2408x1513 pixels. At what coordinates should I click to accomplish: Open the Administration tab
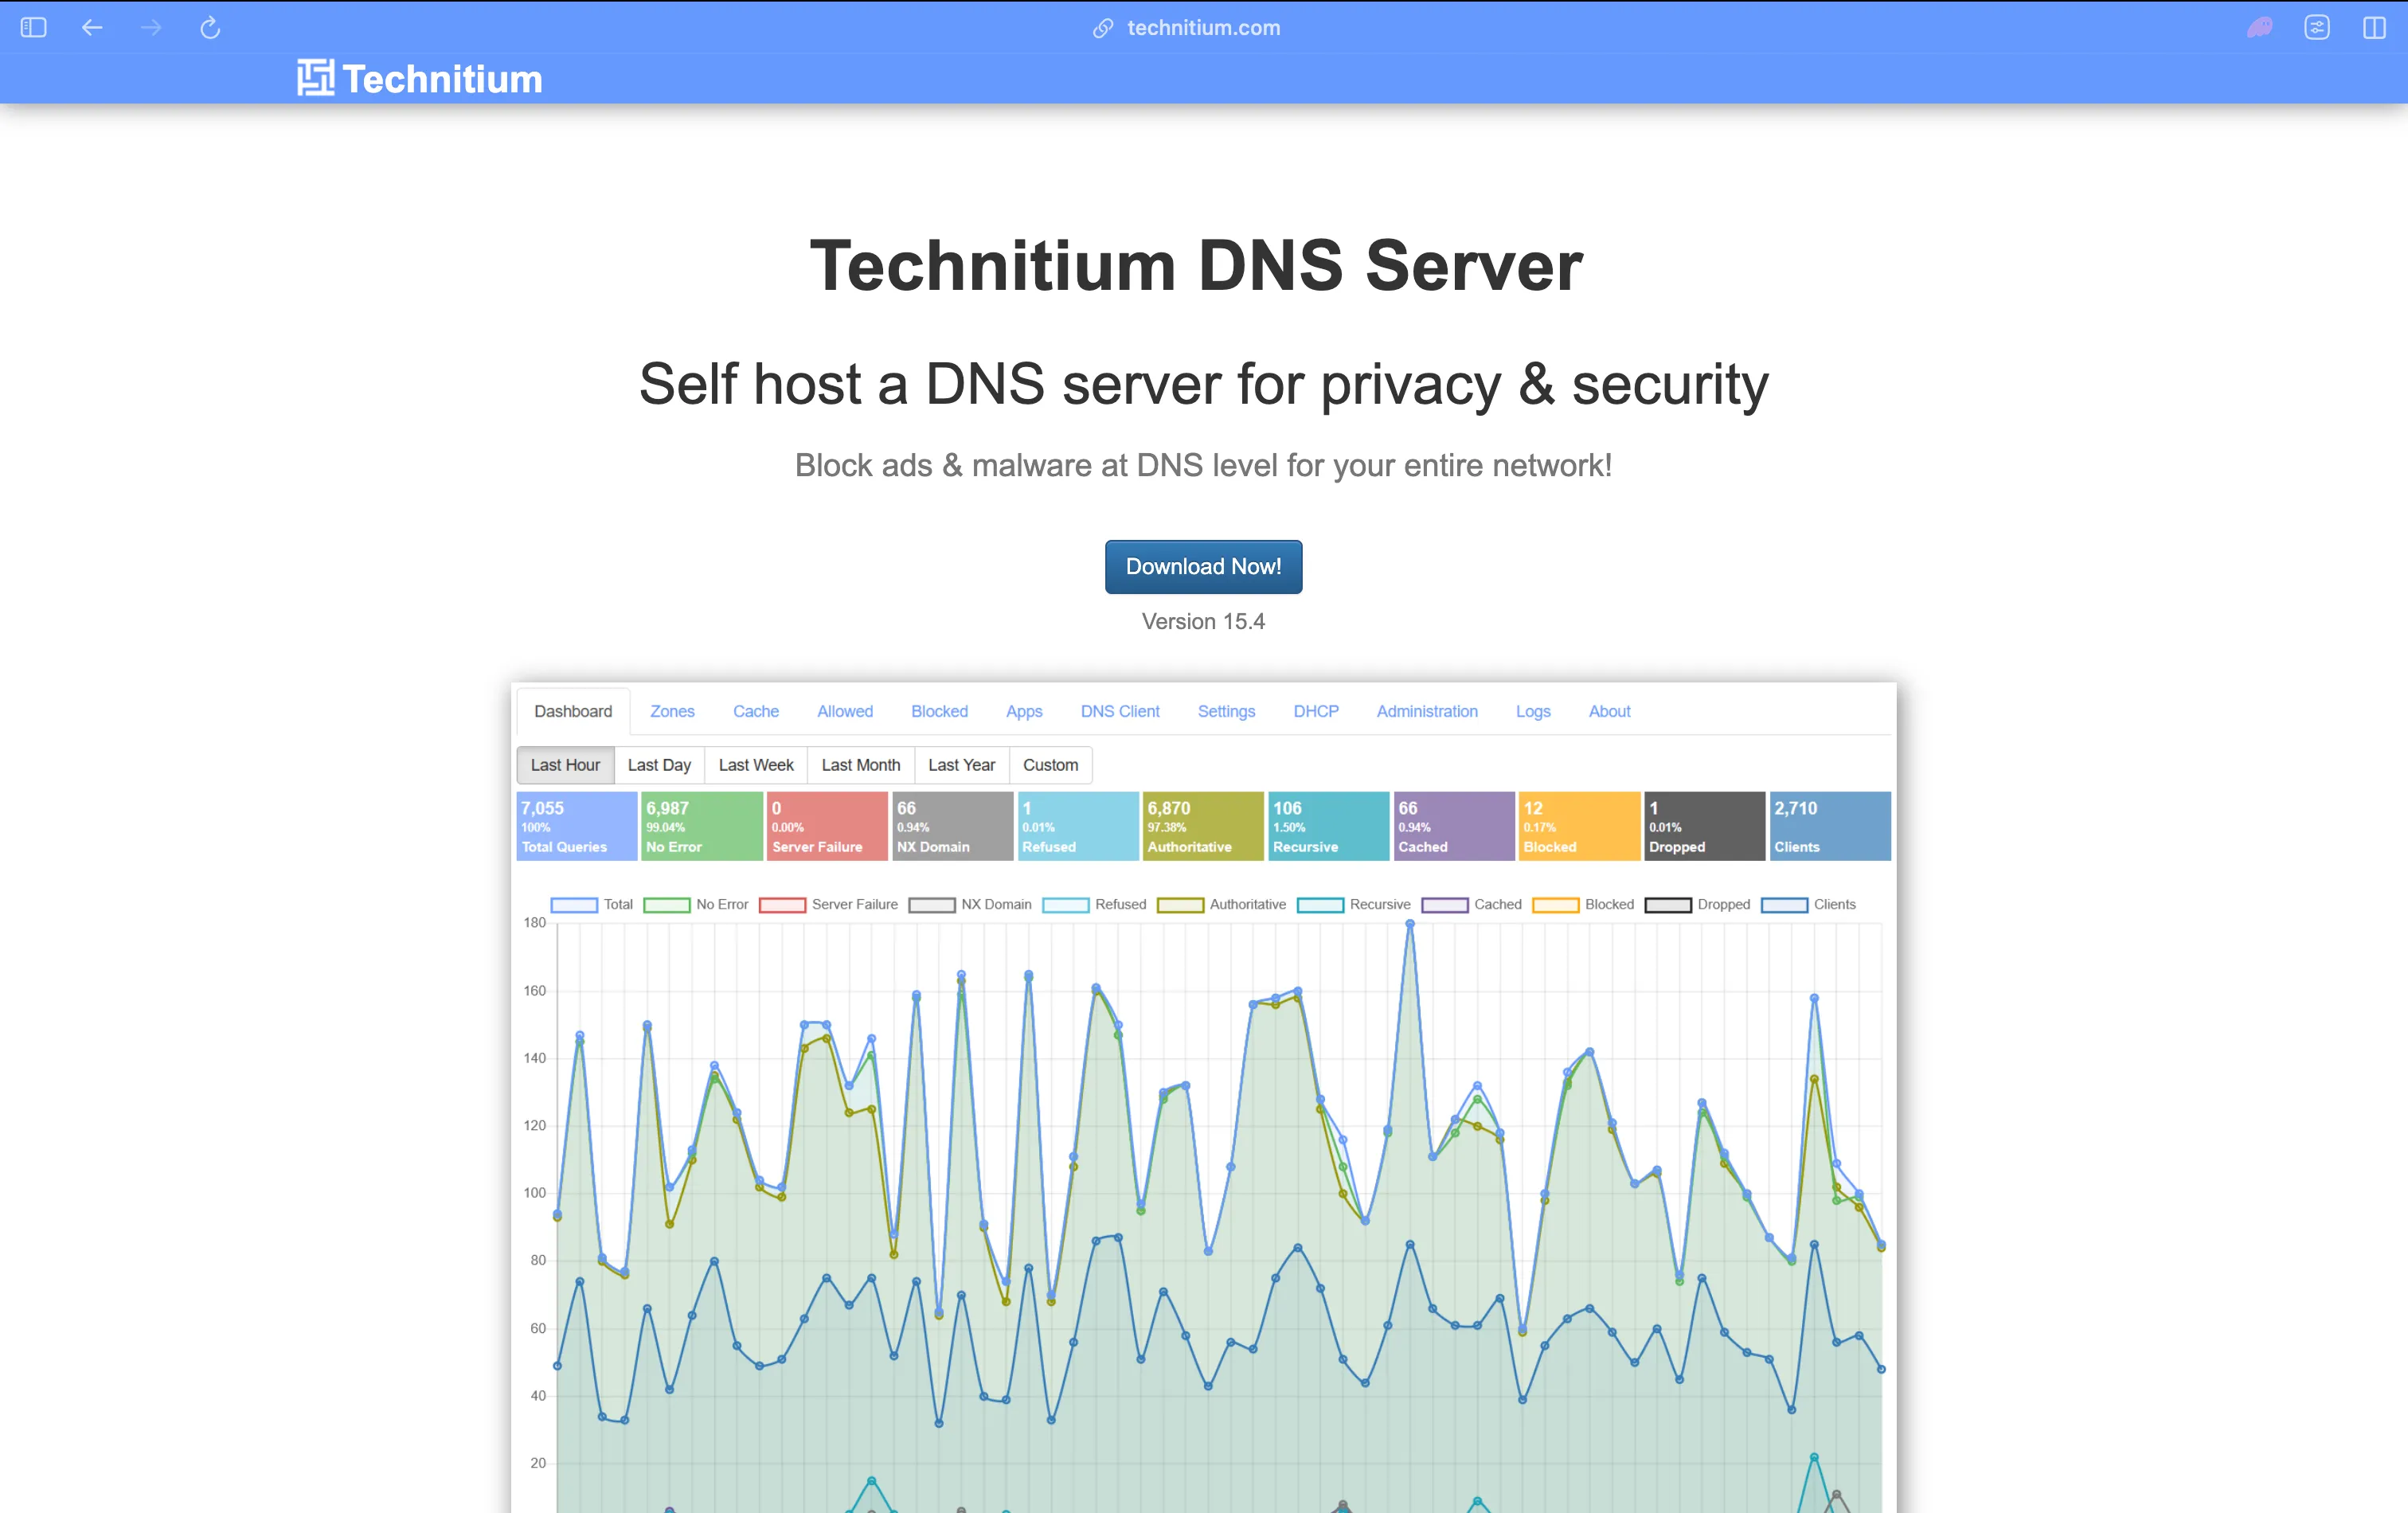pos(1427,711)
